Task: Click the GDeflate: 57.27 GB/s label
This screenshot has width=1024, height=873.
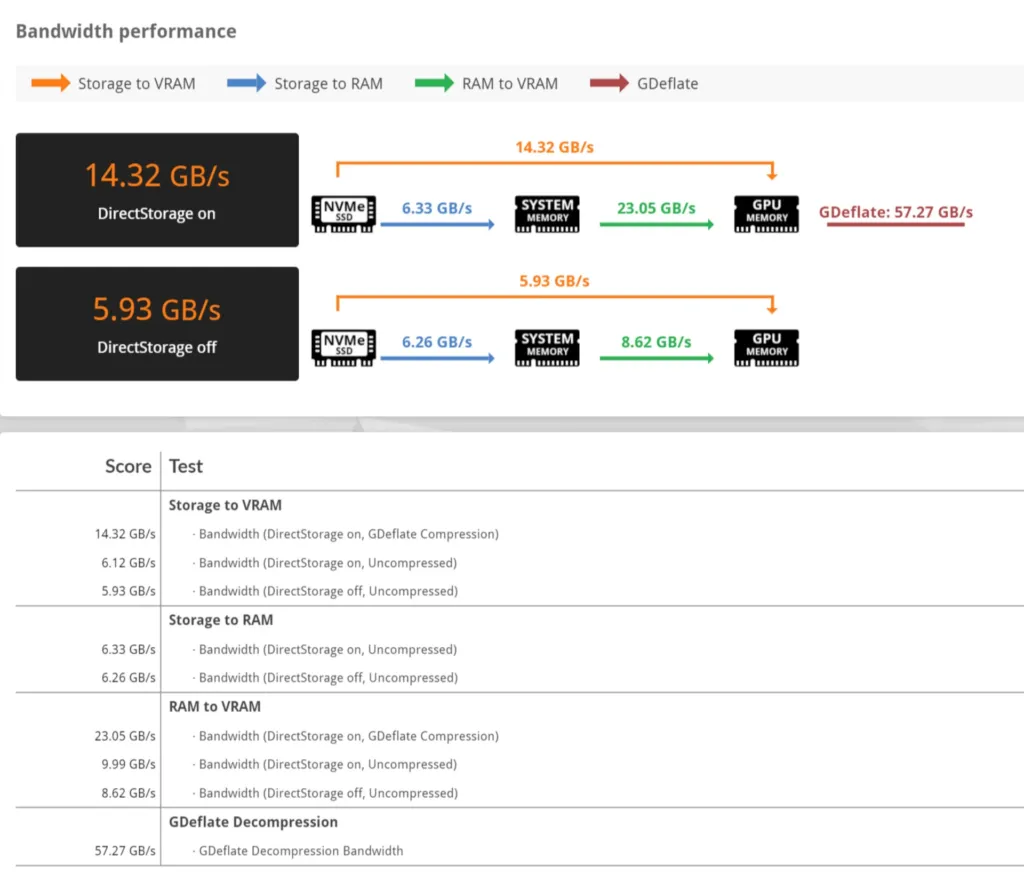Action: pyautogui.click(x=896, y=212)
